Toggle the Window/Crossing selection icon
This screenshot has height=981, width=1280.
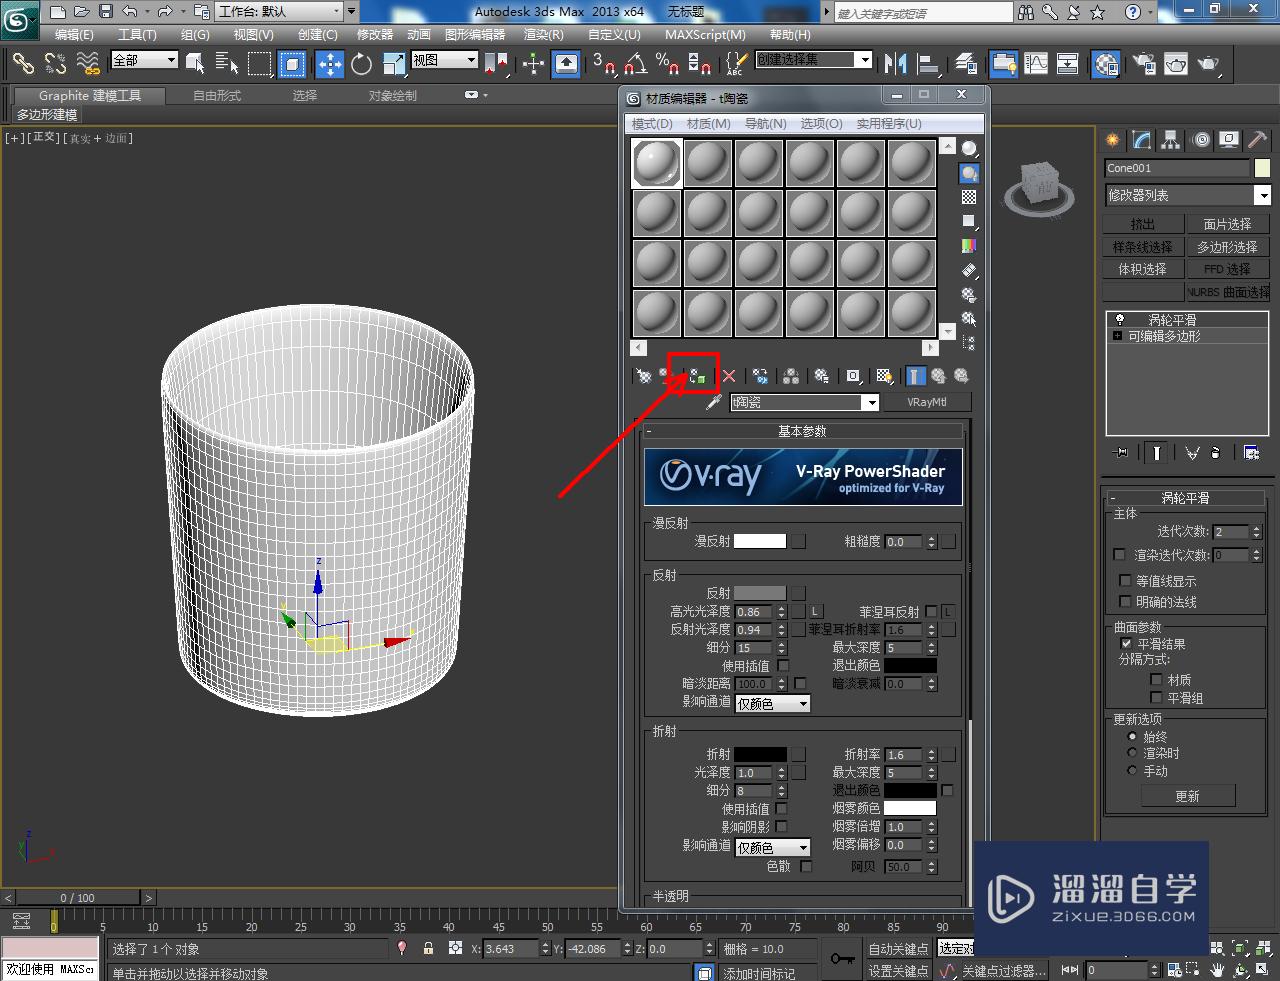pyautogui.click(x=292, y=64)
